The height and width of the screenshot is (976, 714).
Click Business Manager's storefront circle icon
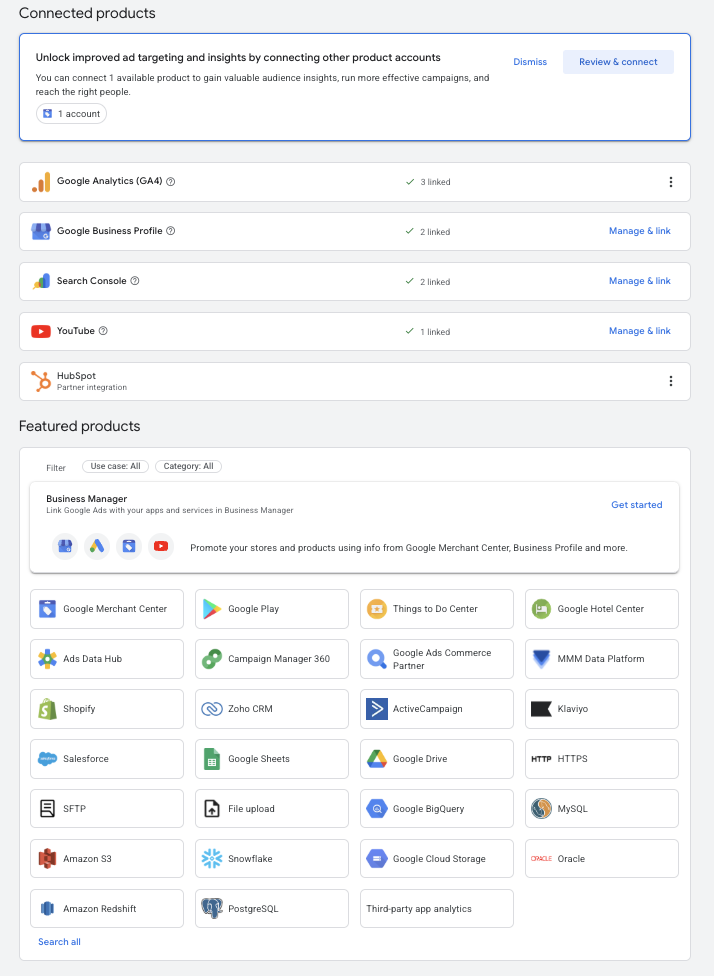click(65, 547)
